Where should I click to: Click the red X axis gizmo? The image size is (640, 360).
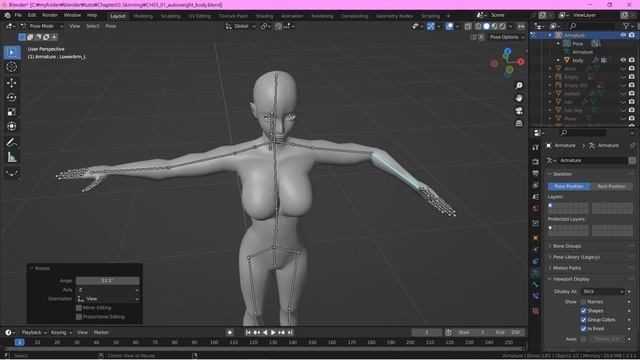point(521,62)
